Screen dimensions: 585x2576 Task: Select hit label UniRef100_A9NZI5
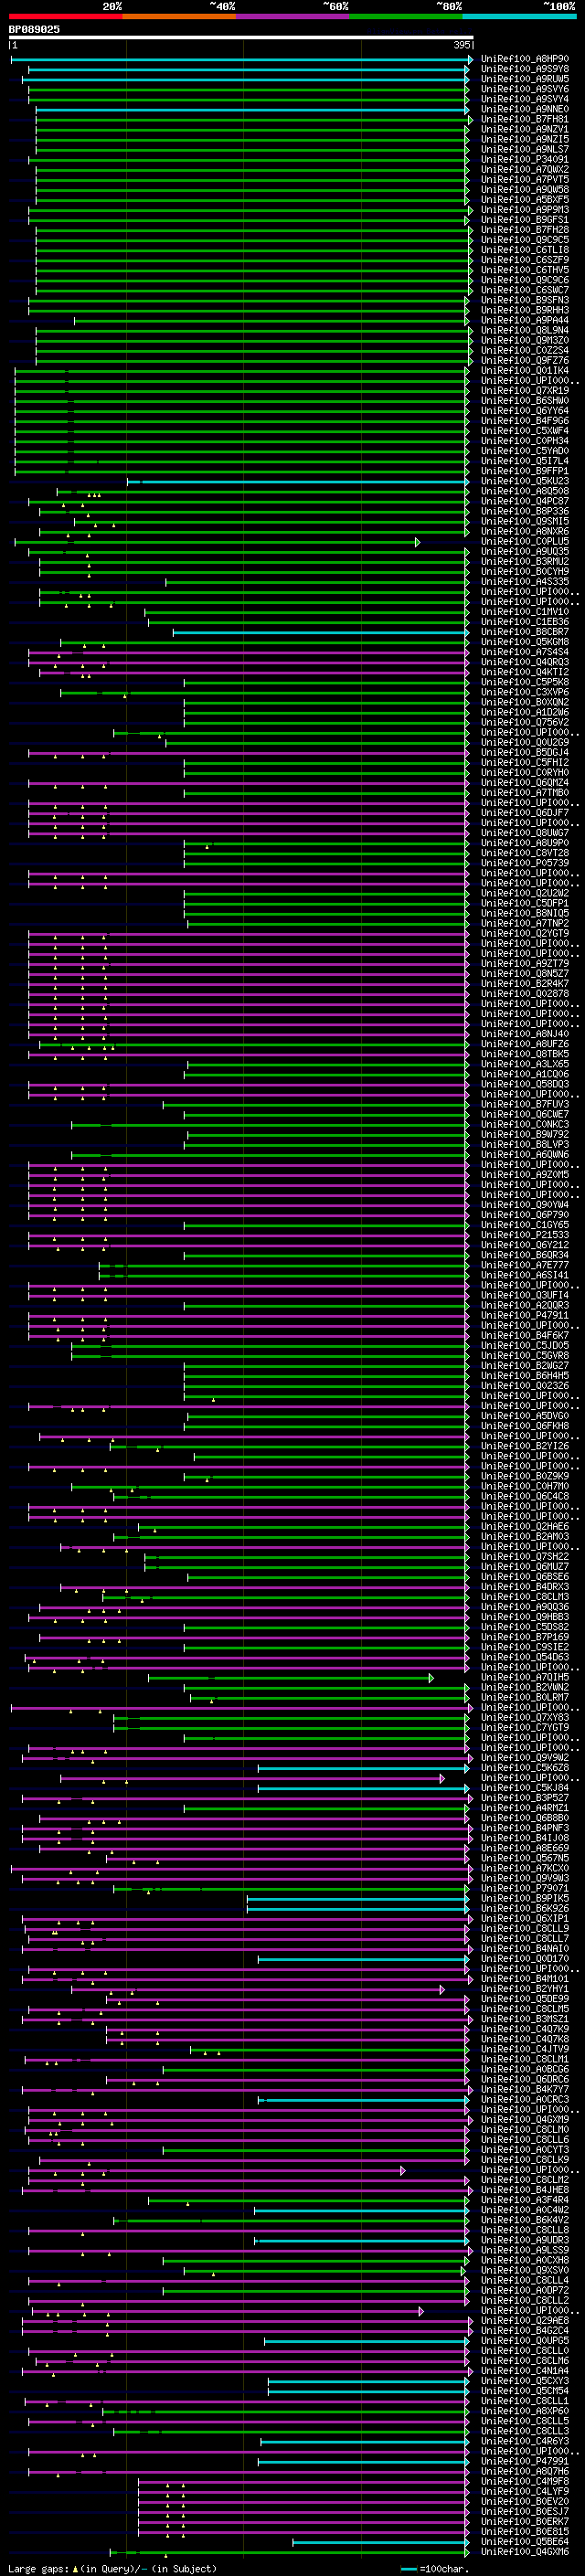(525, 139)
